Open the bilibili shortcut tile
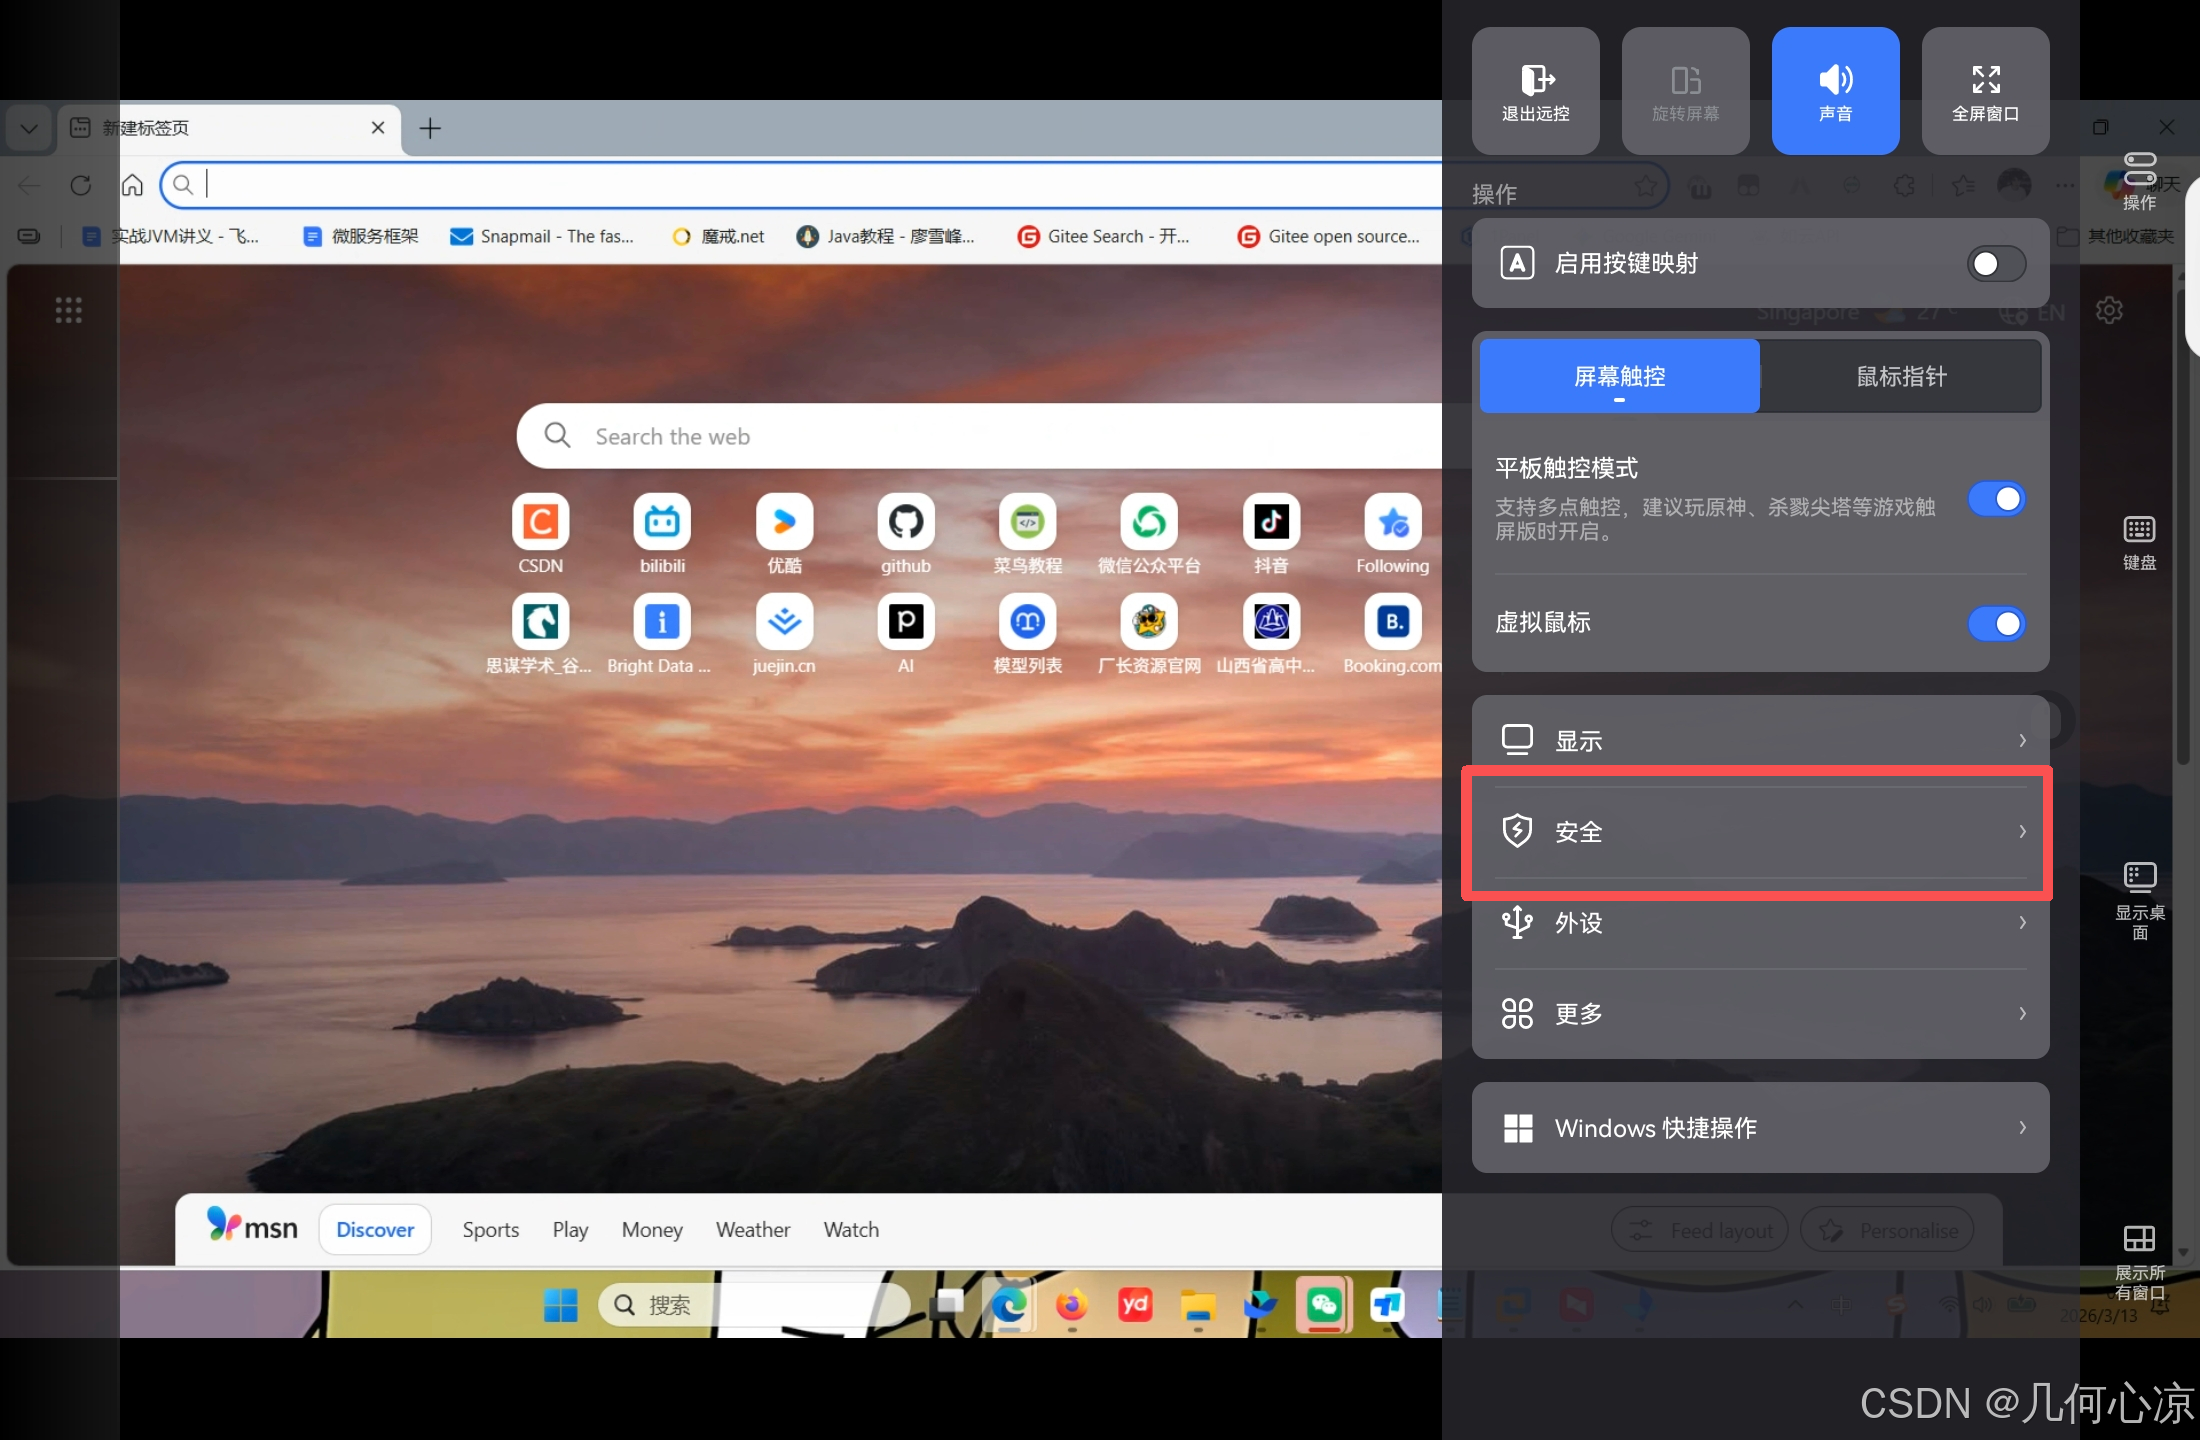 [x=662, y=522]
